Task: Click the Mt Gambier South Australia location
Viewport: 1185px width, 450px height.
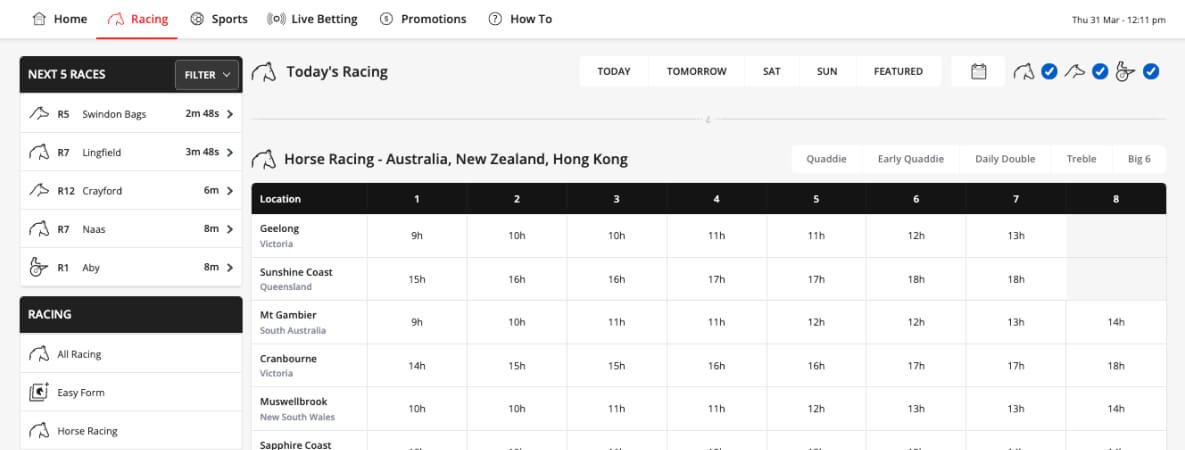Action: (309, 322)
